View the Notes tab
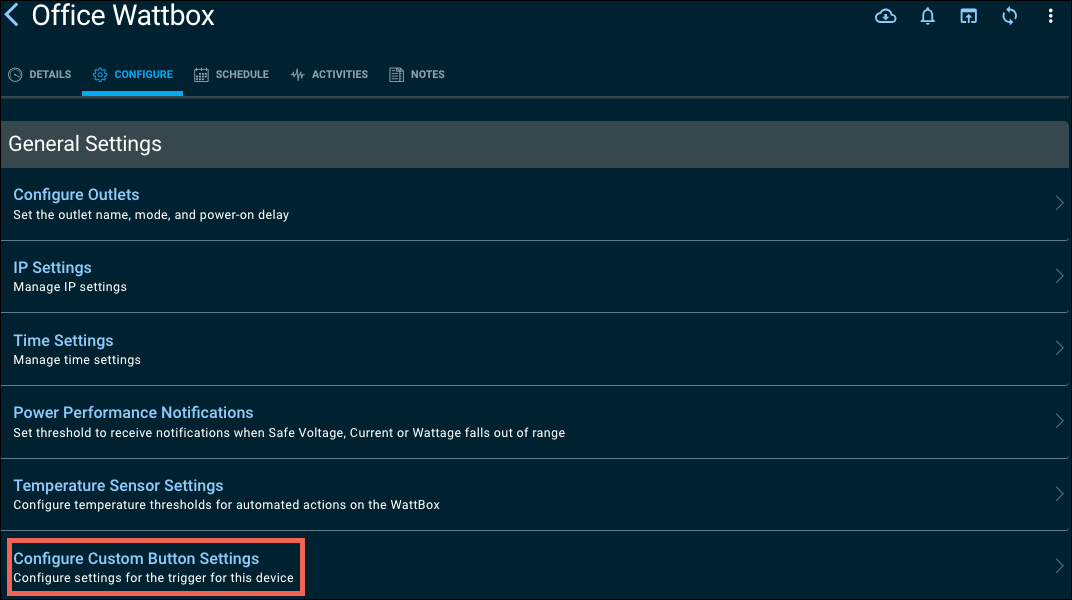 click(x=417, y=75)
